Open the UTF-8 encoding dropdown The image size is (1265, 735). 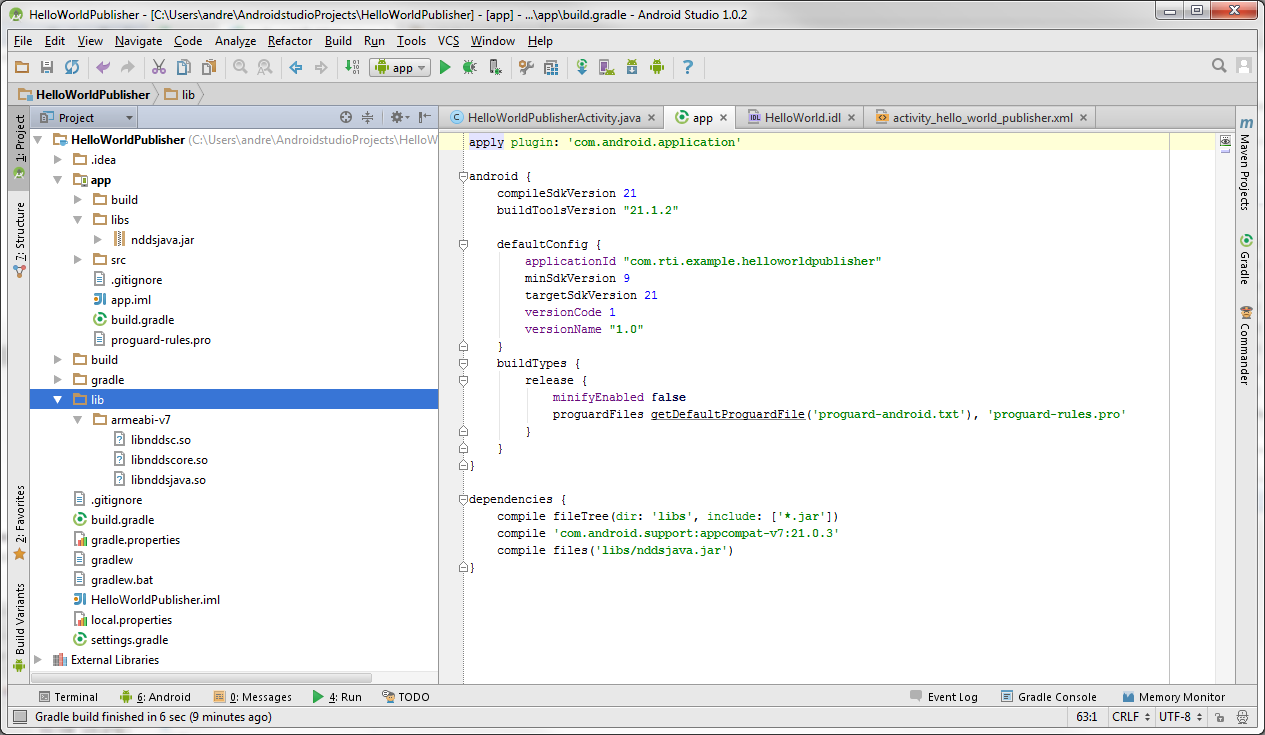point(1180,717)
